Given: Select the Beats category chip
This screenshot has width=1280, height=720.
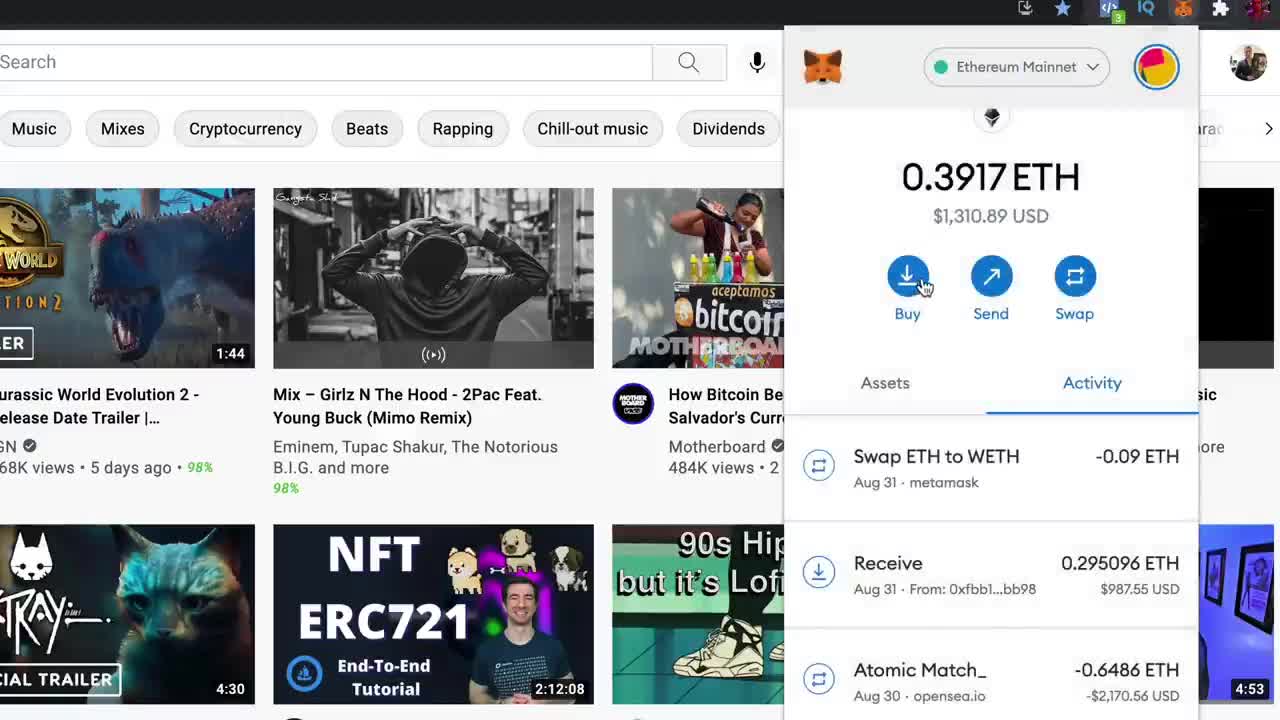Looking at the screenshot, I should point(367,129).
